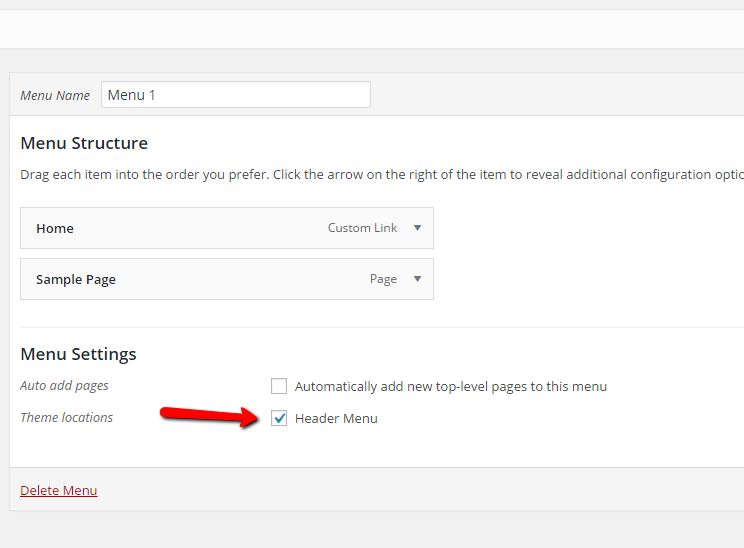The height and width of the screenshot is (548, 744).
Task: Click the 'Drag each item' instruction text
Action: [382, 175]
